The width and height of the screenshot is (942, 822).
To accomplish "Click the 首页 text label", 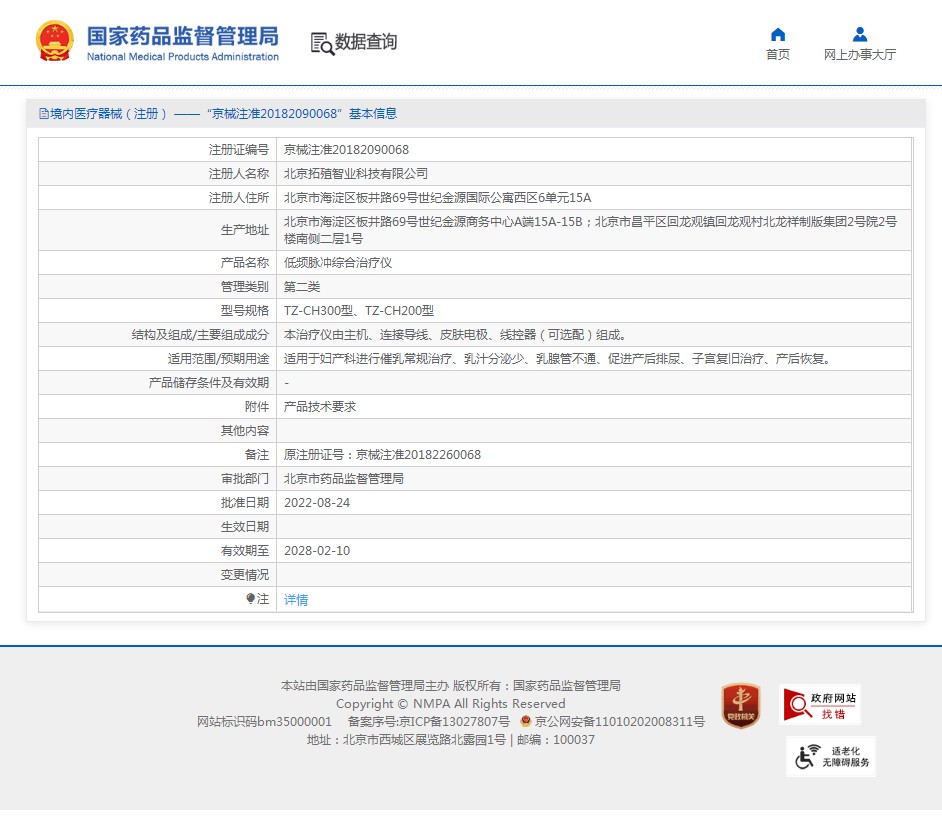I will 778,55.
